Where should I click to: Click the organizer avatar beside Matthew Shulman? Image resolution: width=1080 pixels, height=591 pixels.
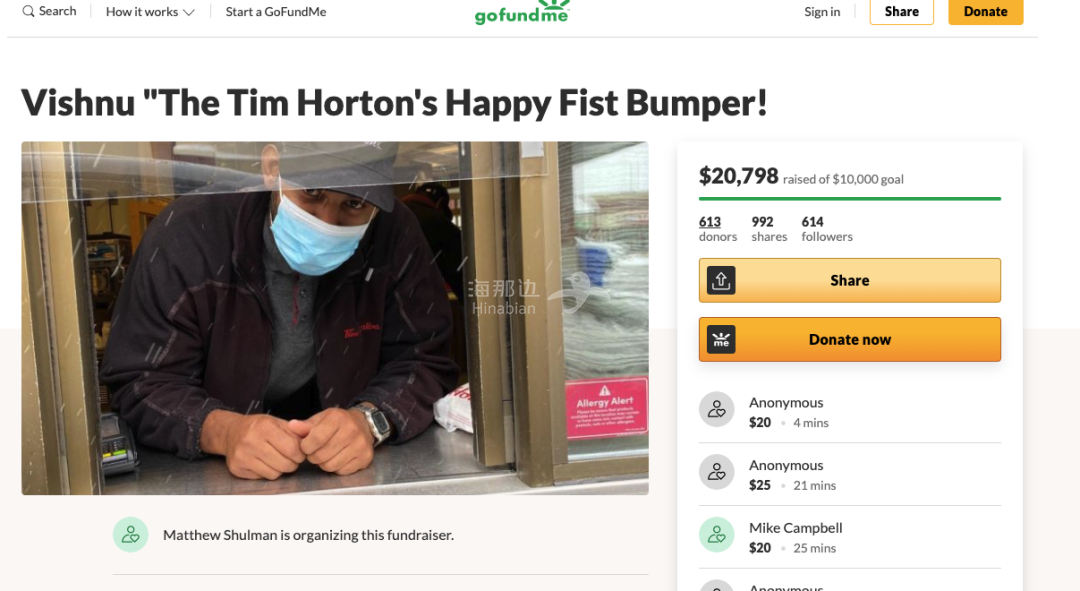click(131, 535)
